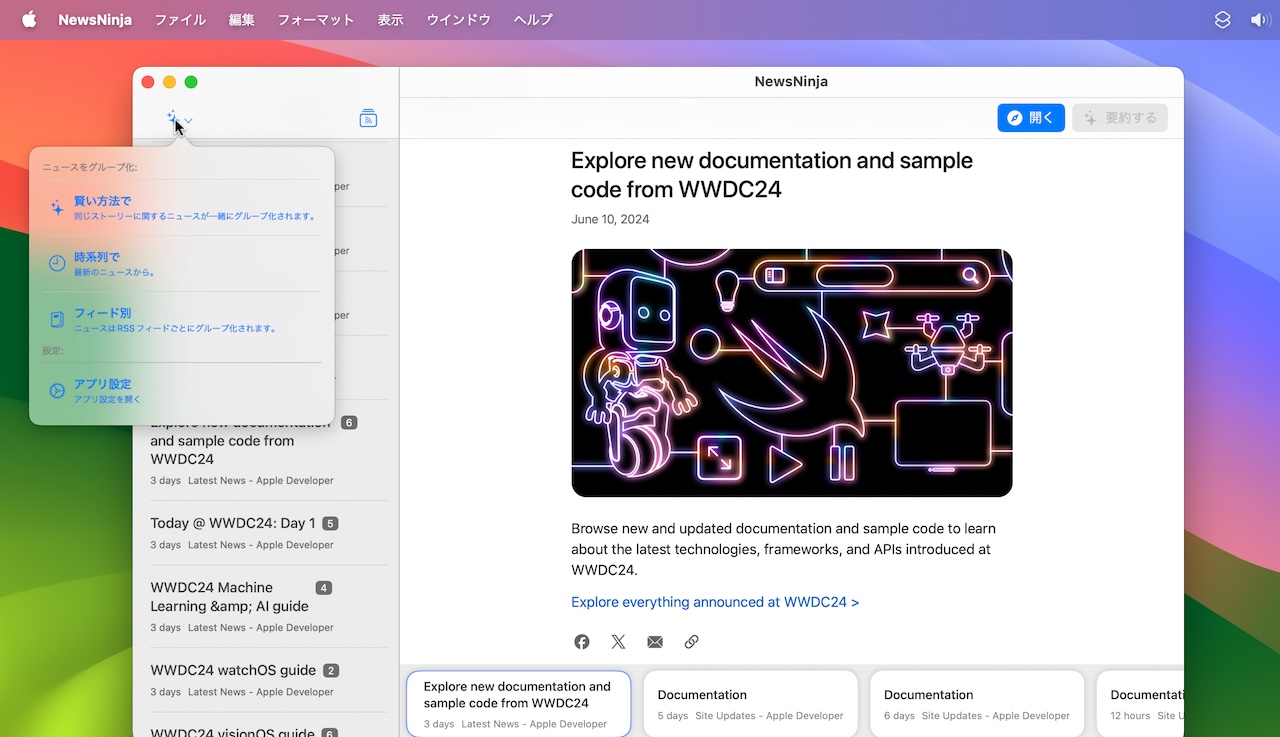Click the 要約する summarize button
Image resolution: width=1280 pixels, height=737 pixels.
(1120, 118)
